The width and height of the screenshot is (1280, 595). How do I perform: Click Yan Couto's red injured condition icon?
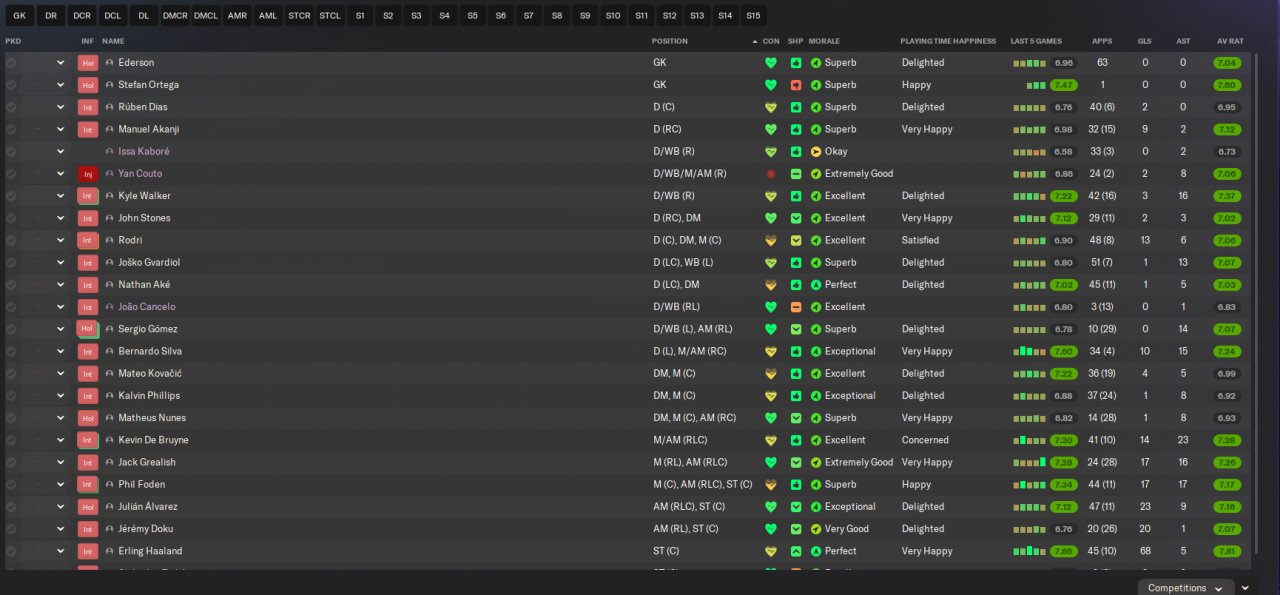point(770,174)
